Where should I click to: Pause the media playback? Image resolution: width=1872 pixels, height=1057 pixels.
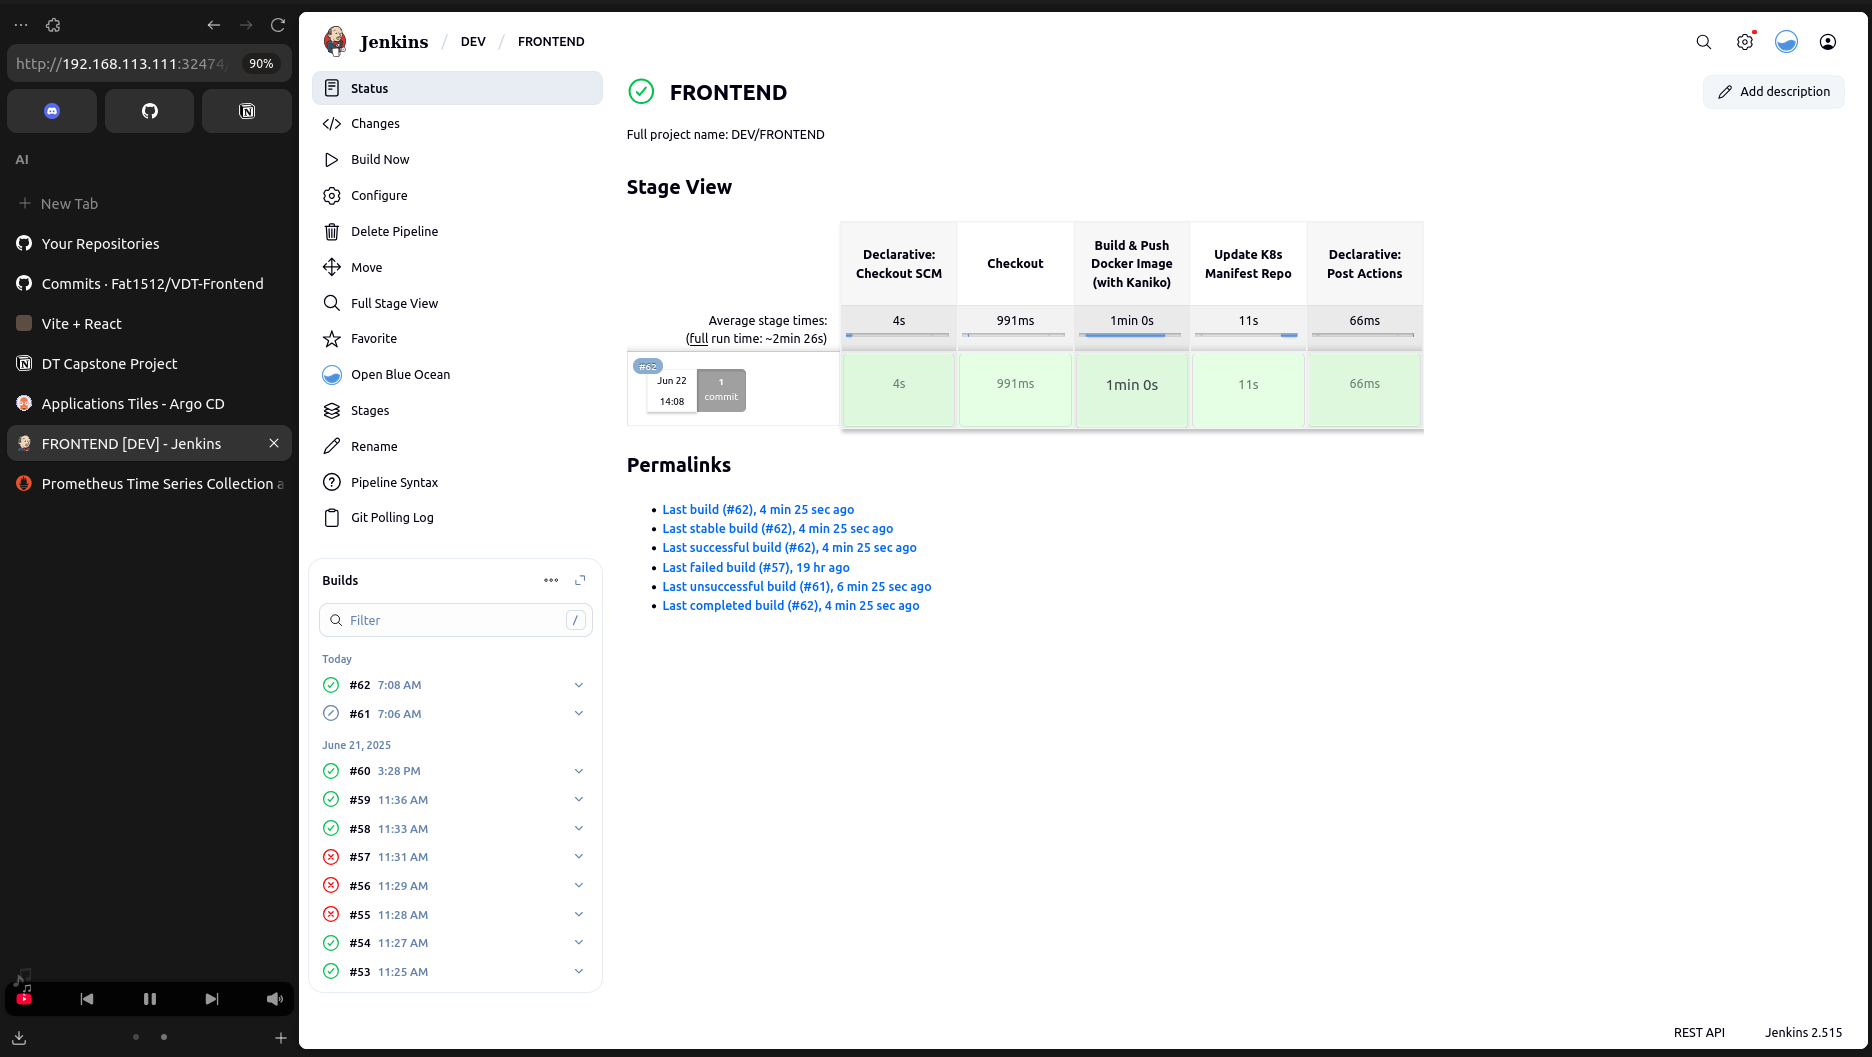[x=150, y=999]
